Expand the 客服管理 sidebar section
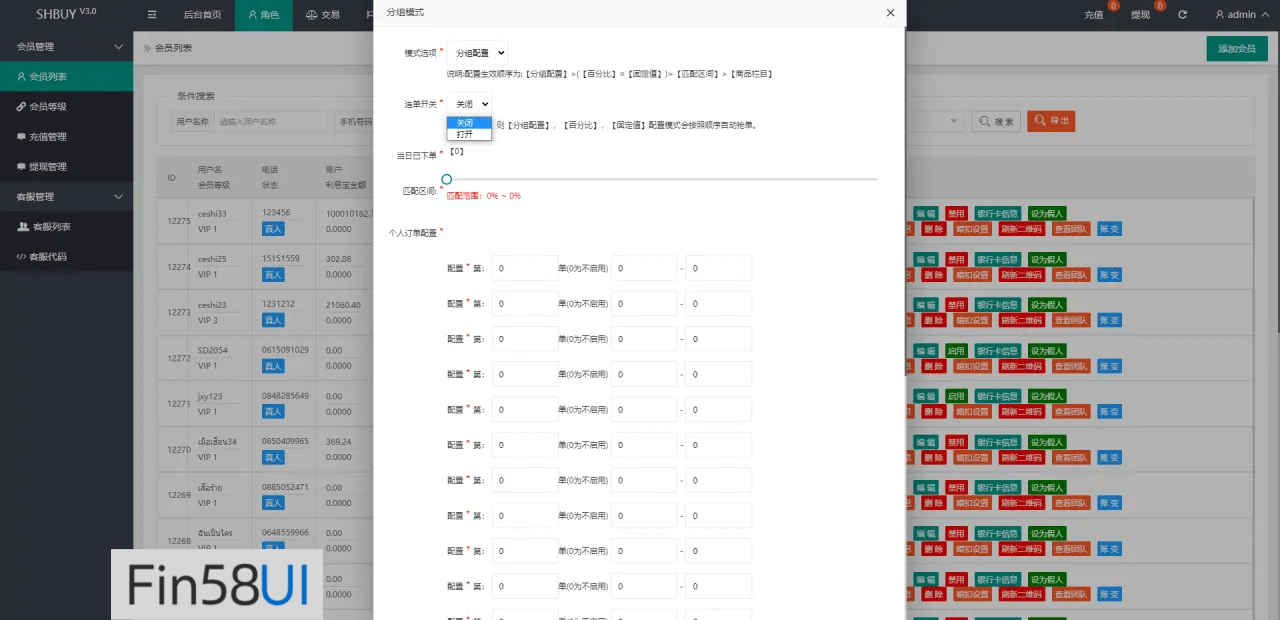The image size is (1280, 620). tap(66, 196)
